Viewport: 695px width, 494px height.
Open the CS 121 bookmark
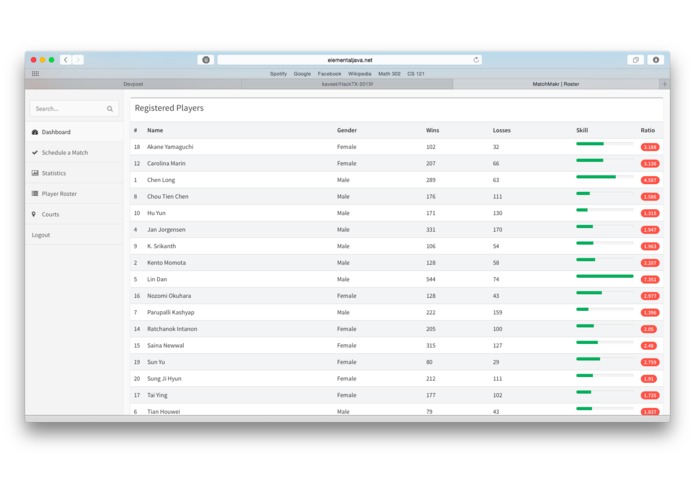(416, 74)
